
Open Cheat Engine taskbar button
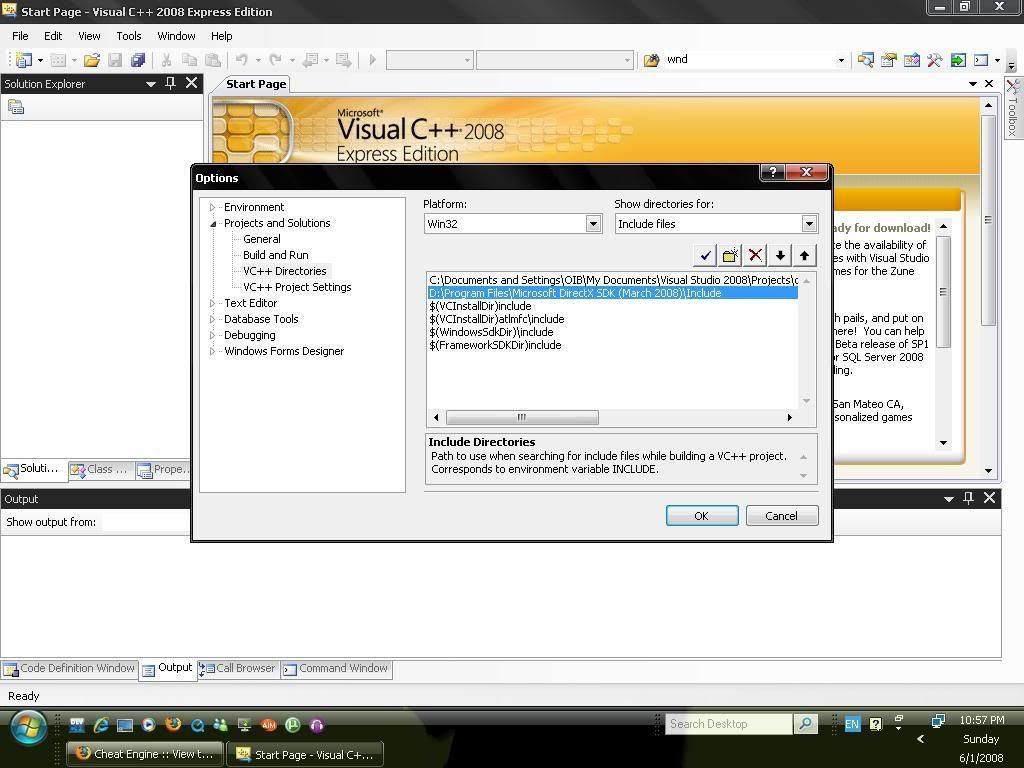146,754
